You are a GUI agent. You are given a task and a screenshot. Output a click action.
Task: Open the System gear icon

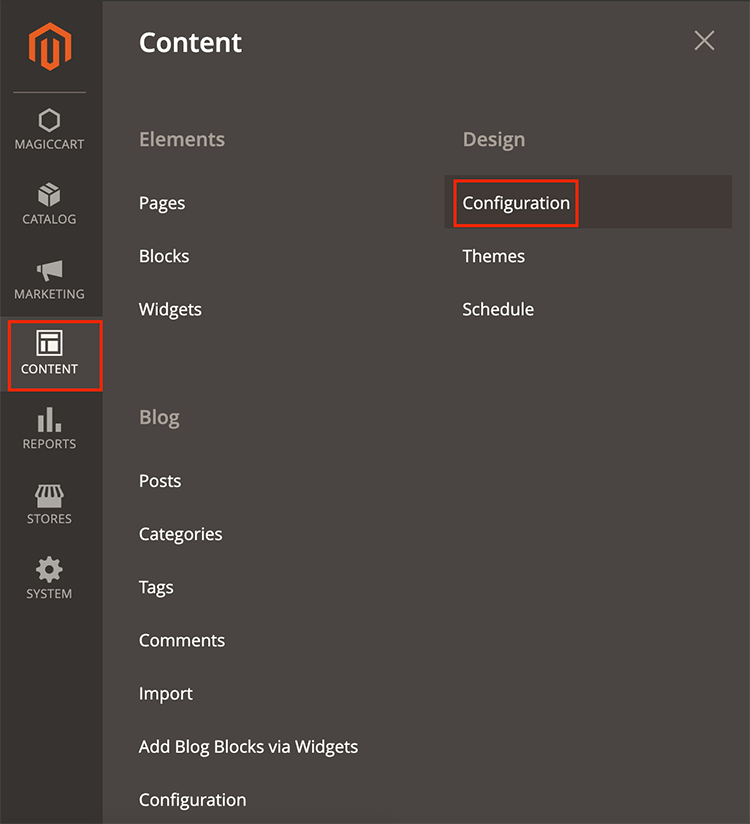(x=49, y=570)
